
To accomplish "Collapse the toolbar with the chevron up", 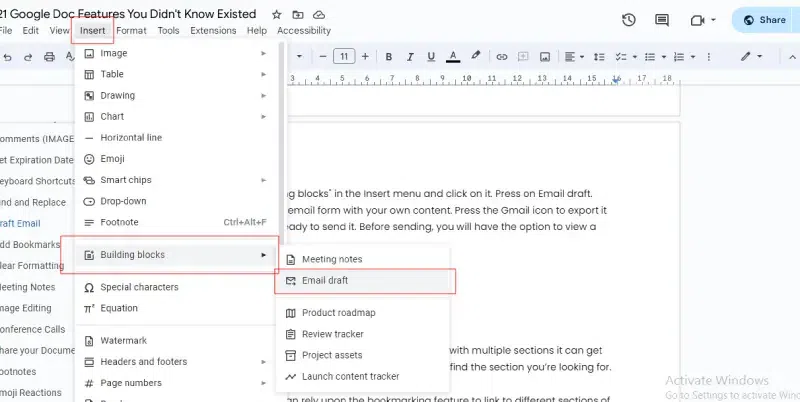I will (792, 57).
